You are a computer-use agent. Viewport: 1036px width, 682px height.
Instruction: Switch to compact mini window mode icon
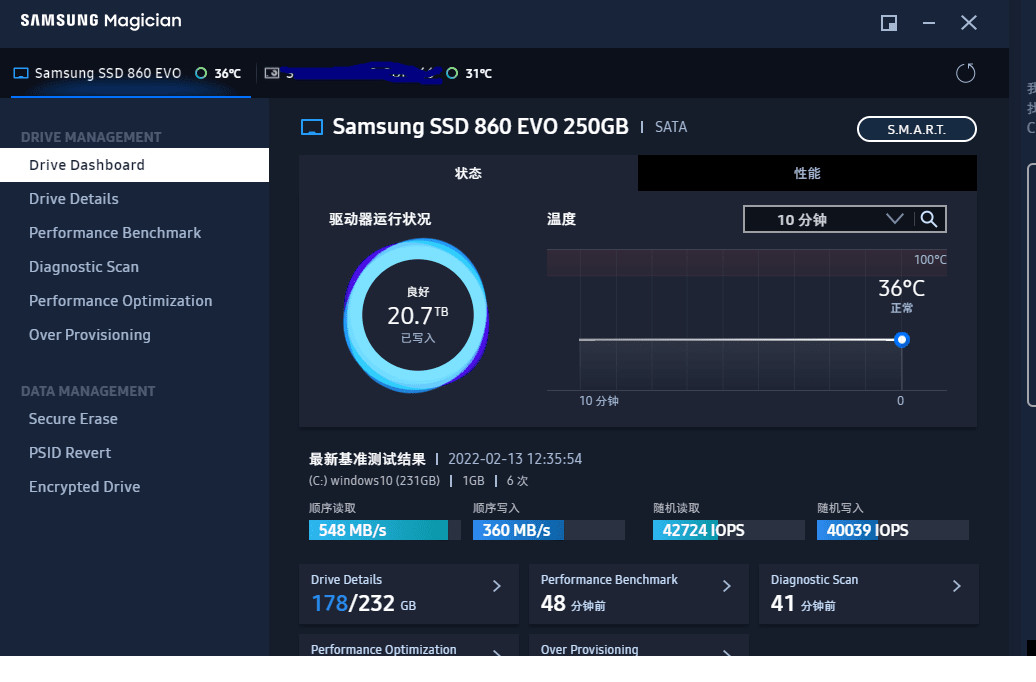point(889,23)
